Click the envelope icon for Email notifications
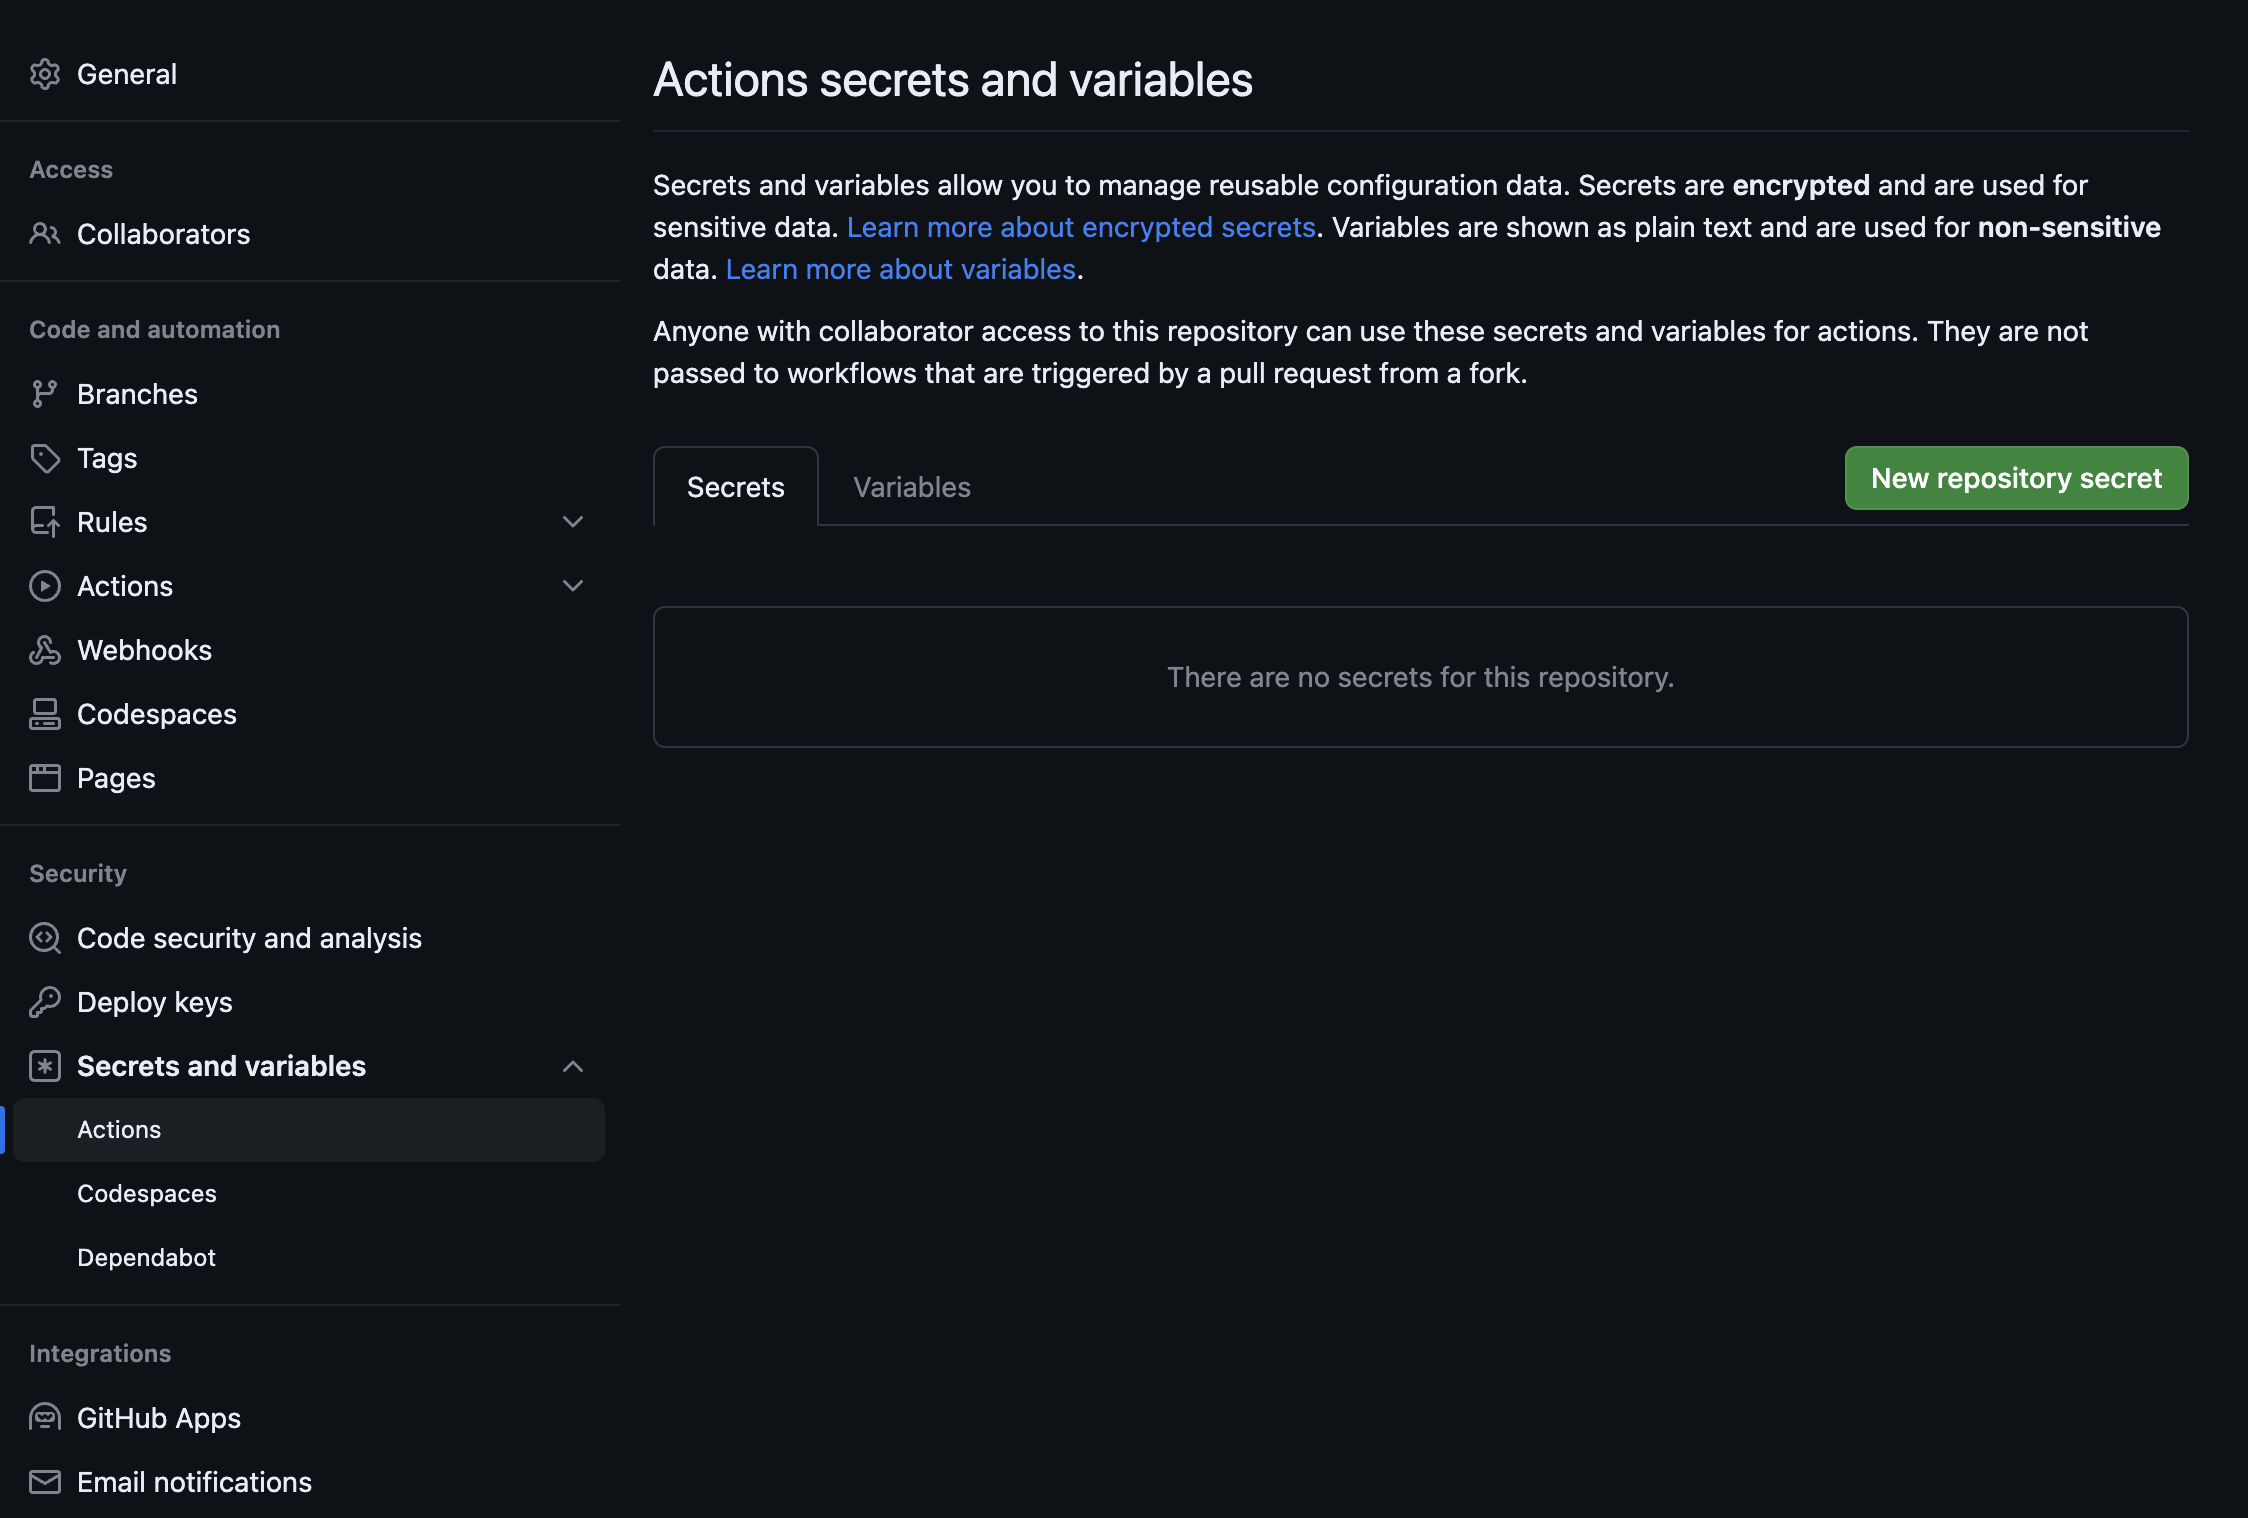This screenshot has width=2248, height=1518. (x=45, y=1482)
